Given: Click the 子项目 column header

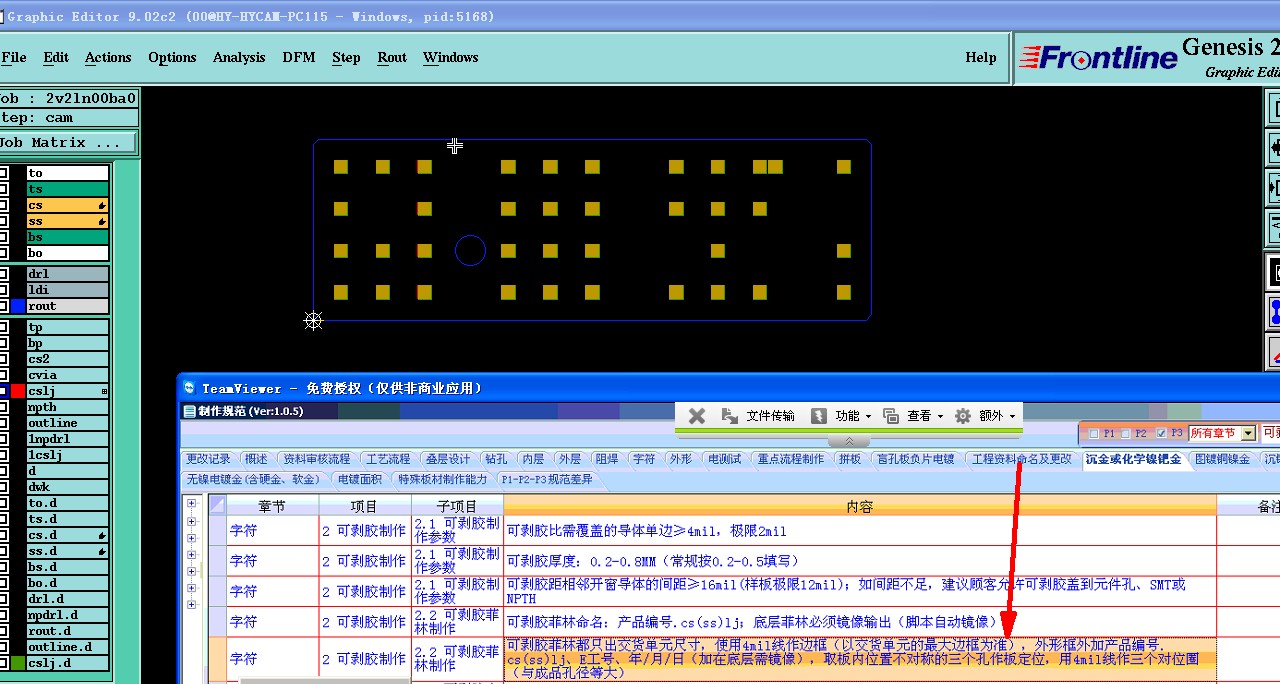Looking at the screenshot, I should coord(458,506).
